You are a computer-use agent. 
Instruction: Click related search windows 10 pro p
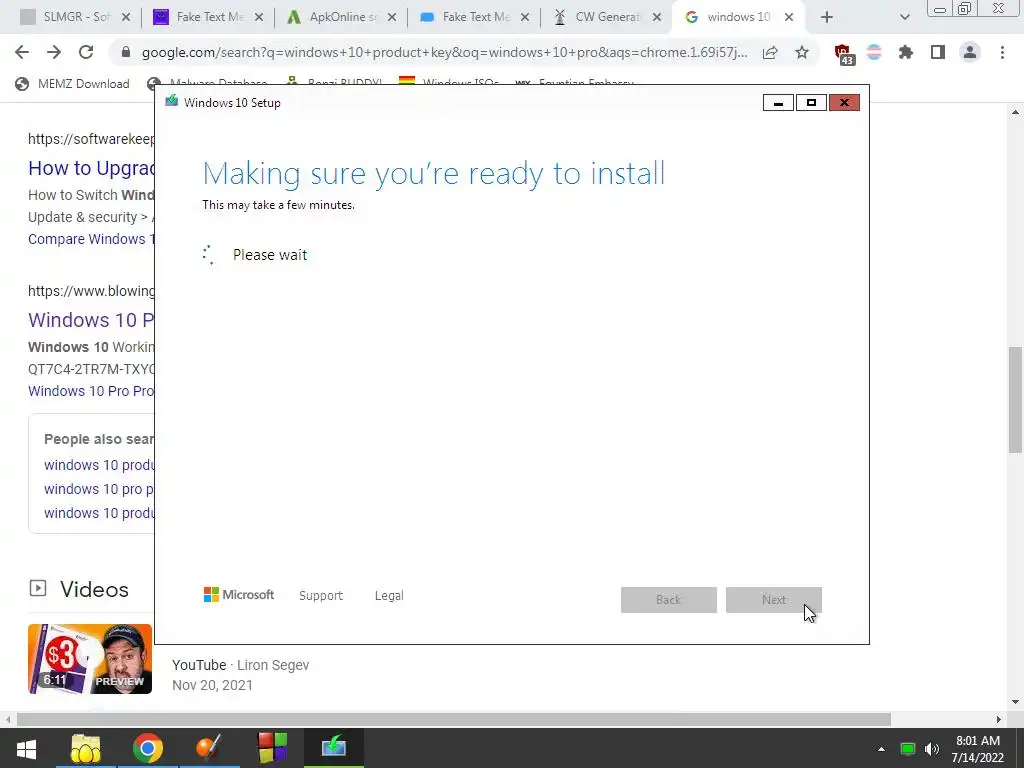pyautogui.click(x=99, y=489)
